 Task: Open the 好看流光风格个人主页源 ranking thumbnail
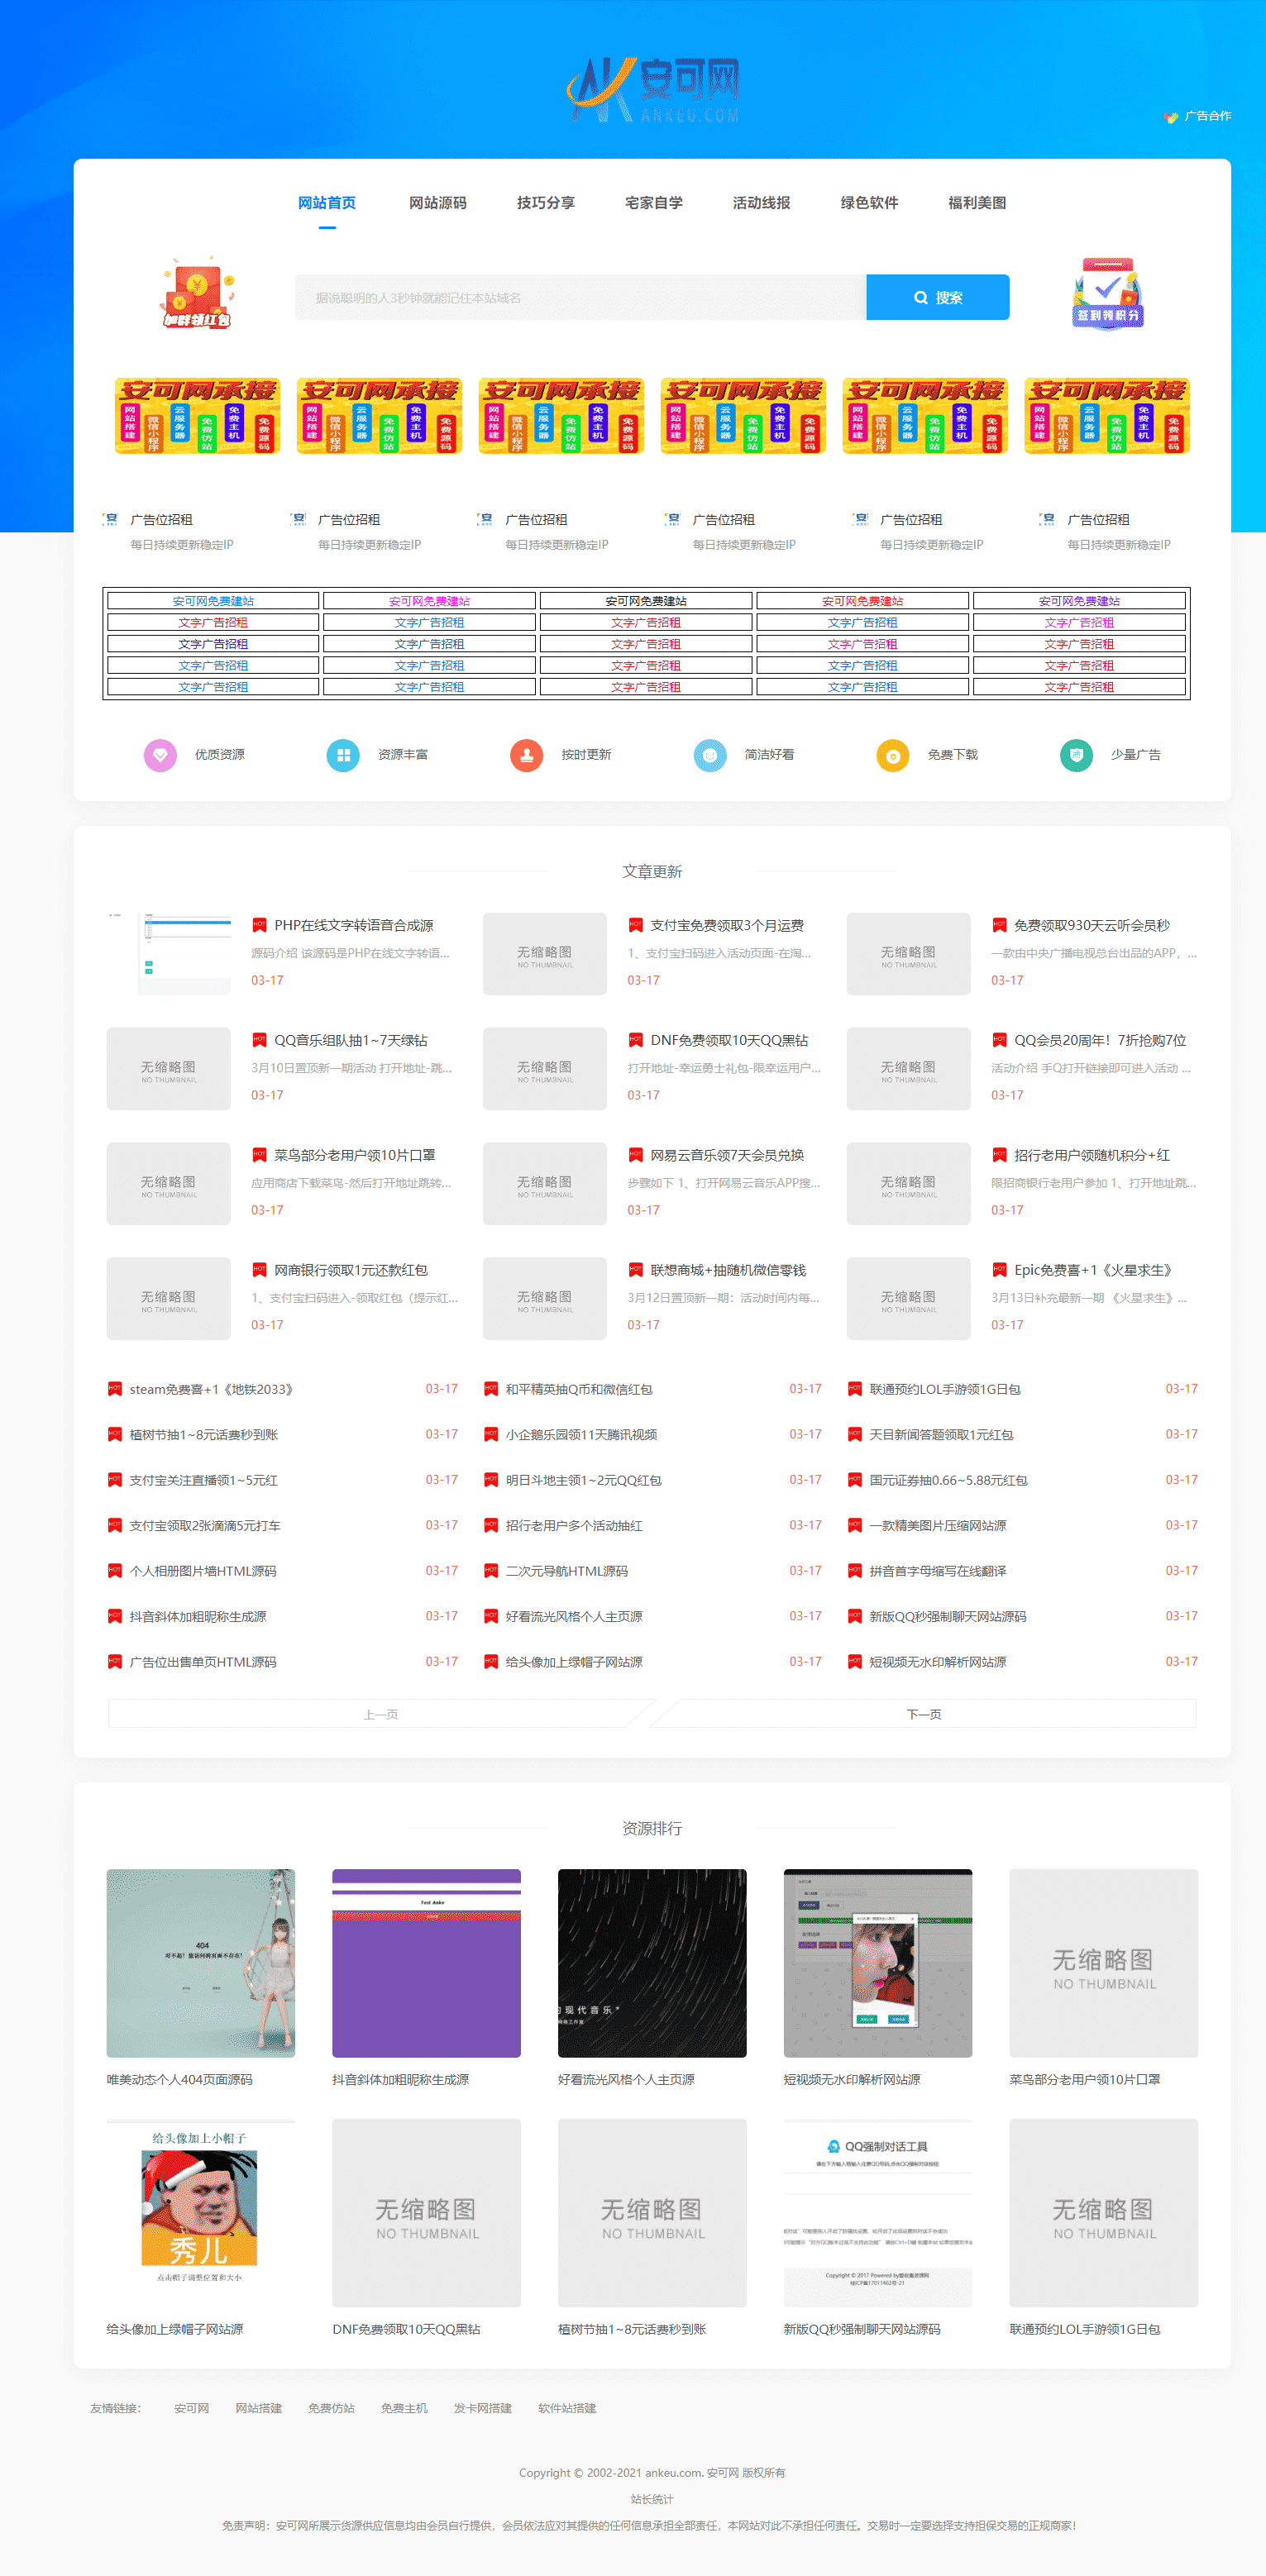(x=652, y=1963)
